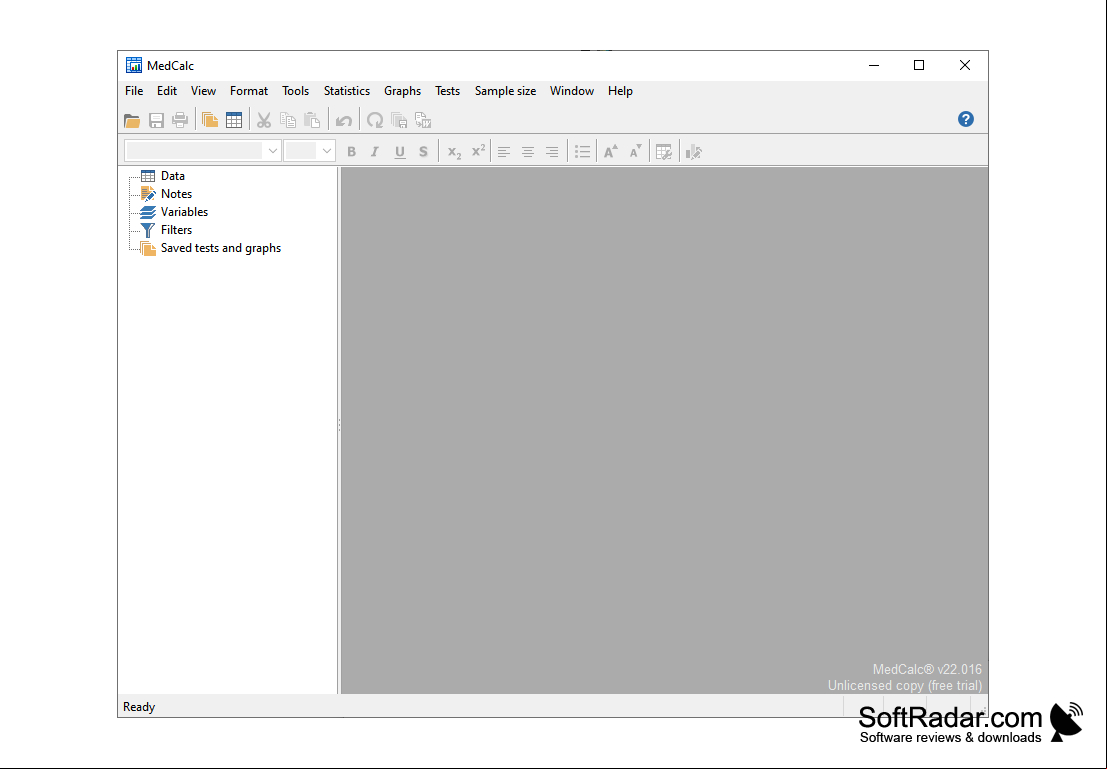Select Filters in the contents tree
The width and height of the screenshot is (1107, 769).
[x=176, y=230]
